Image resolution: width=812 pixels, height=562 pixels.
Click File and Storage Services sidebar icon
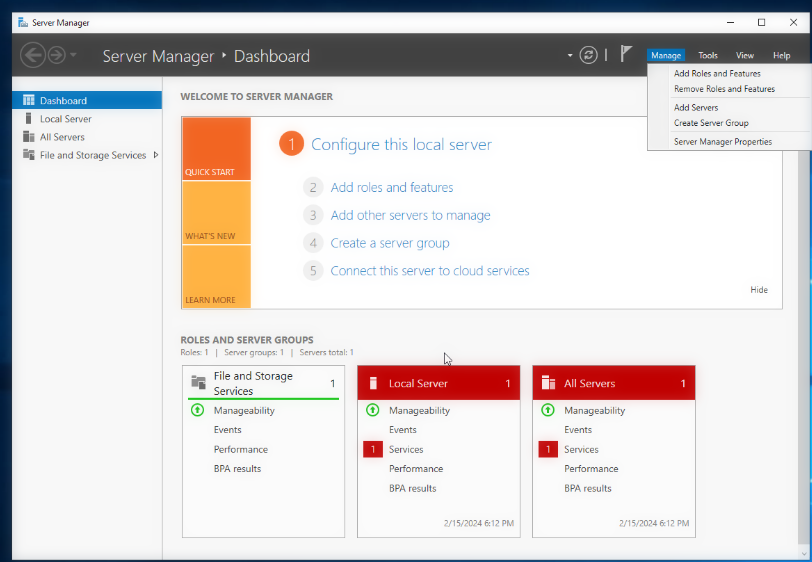[28, 155]
